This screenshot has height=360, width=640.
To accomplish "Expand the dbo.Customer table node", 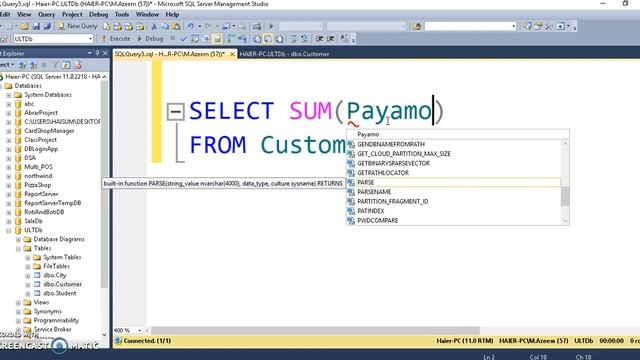I will point(27,284).
